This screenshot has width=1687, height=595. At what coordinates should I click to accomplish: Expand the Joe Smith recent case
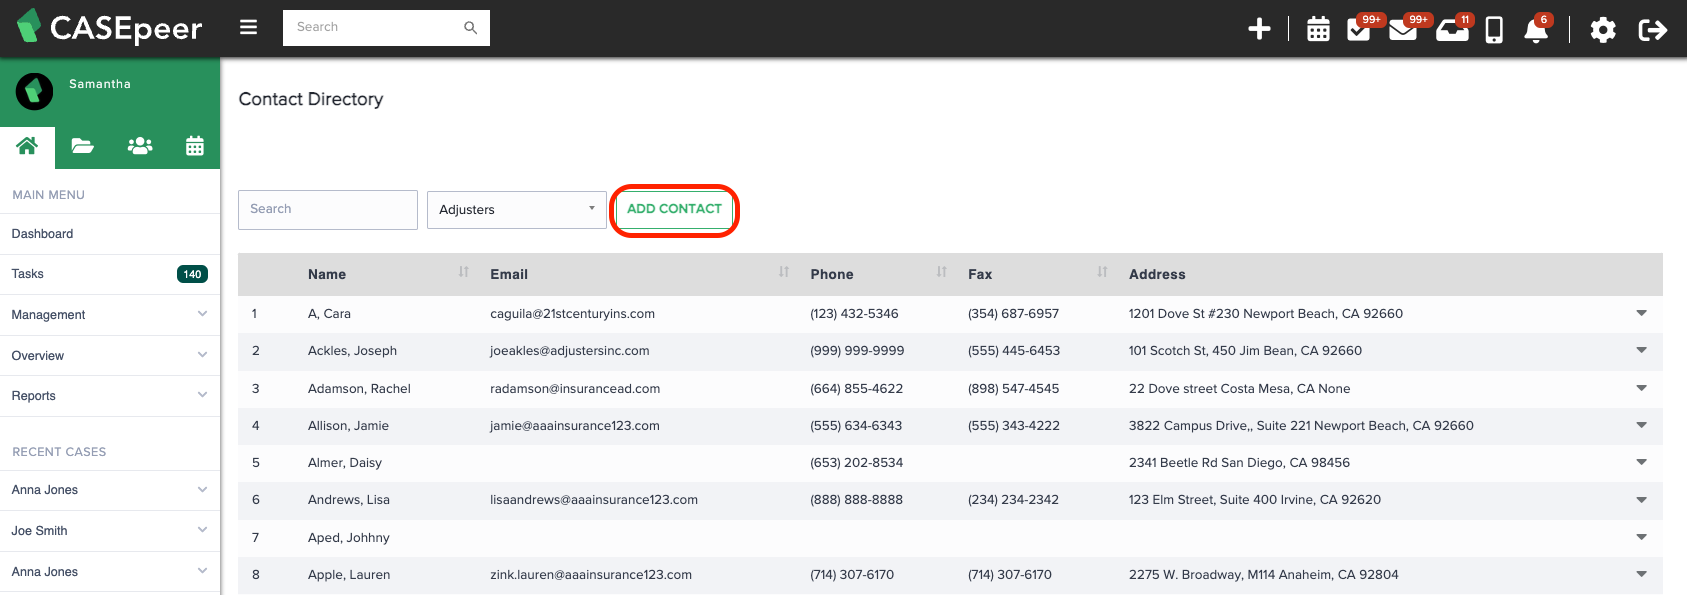[110, 531]
